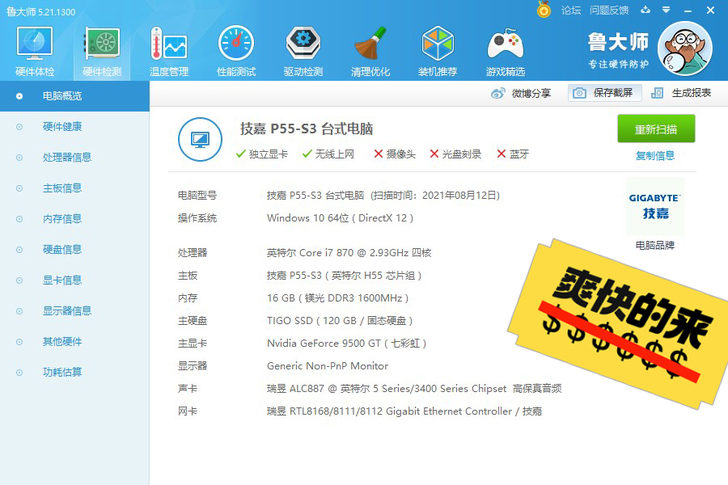
Task: Click the 鲁大师 5.21.1300 version title
Action: pos(41,12)
